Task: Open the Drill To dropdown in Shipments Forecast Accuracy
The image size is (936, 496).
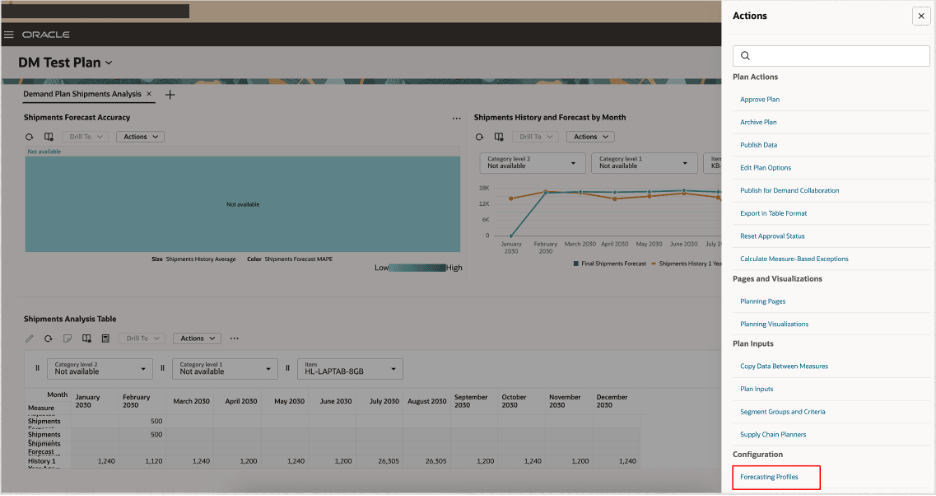Action: click(x=85, y=137)
